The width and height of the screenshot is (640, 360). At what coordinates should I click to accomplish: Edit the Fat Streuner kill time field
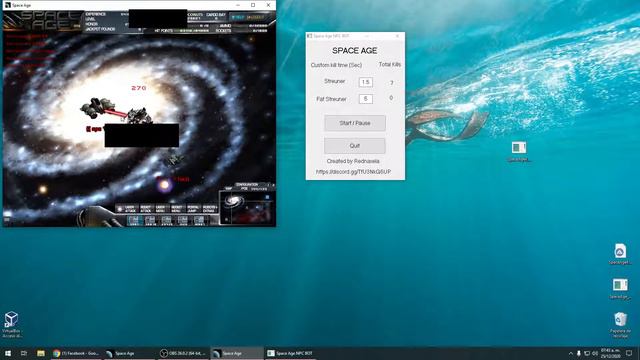tap(366, 99)
